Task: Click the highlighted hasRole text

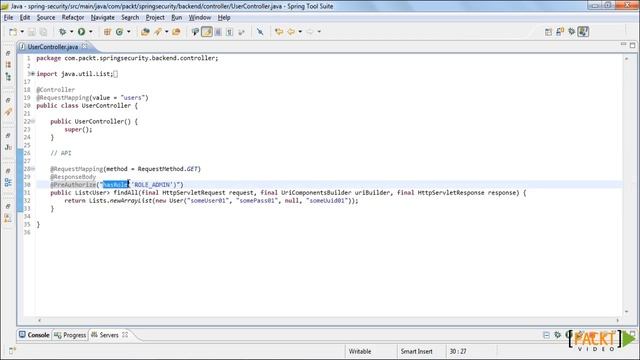Action: tap(116, 185)
